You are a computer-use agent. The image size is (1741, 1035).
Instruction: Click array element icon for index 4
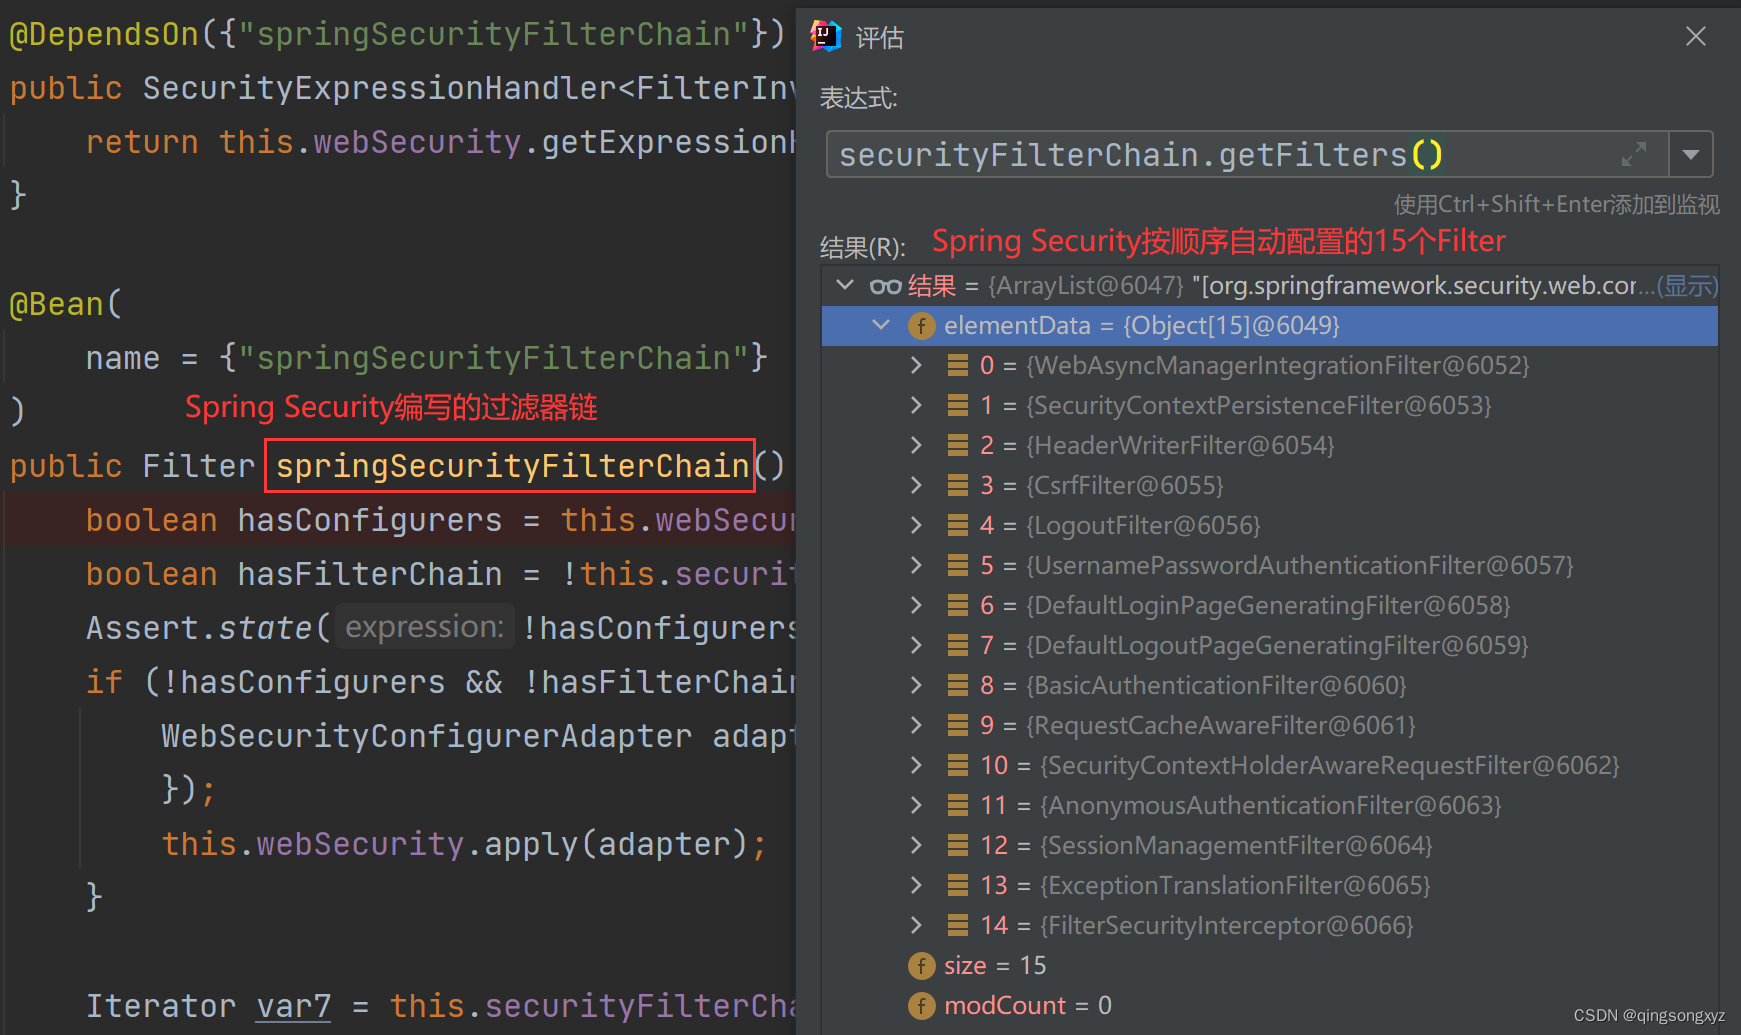[x=958, y=525]
